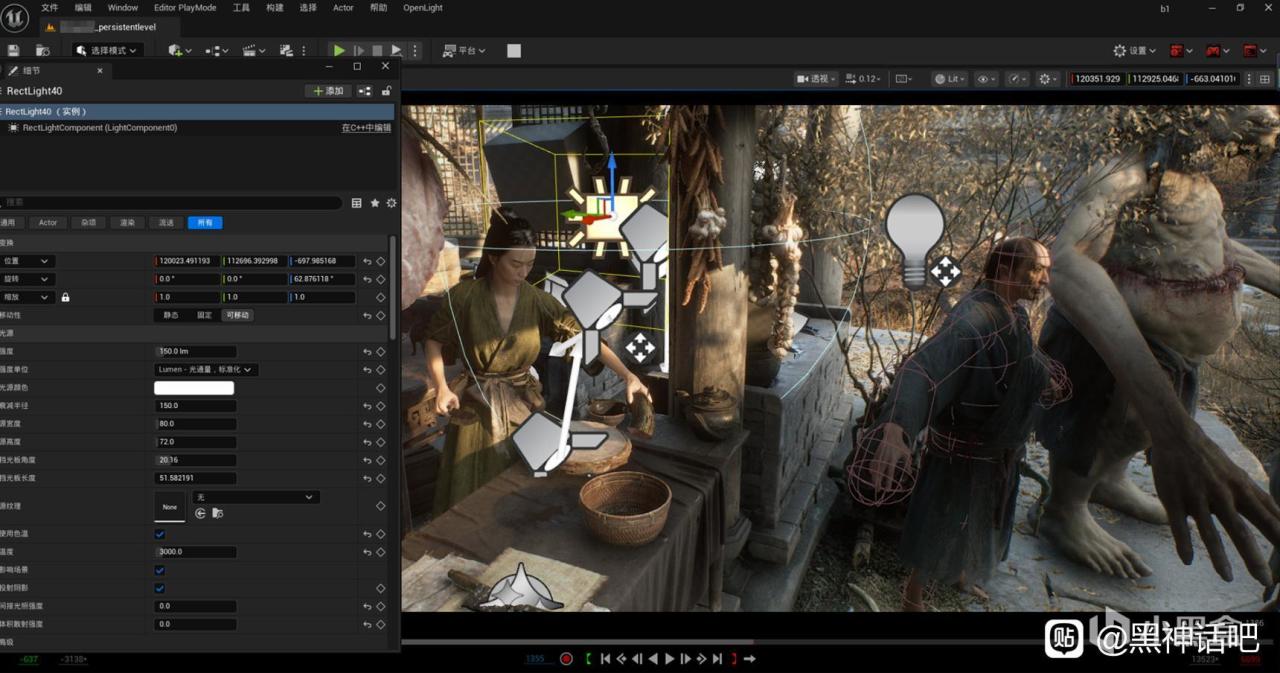Open the 选择模式 selection mode dropdown
This screenshot has width=1280, height=673.
[x=109, y=50]
